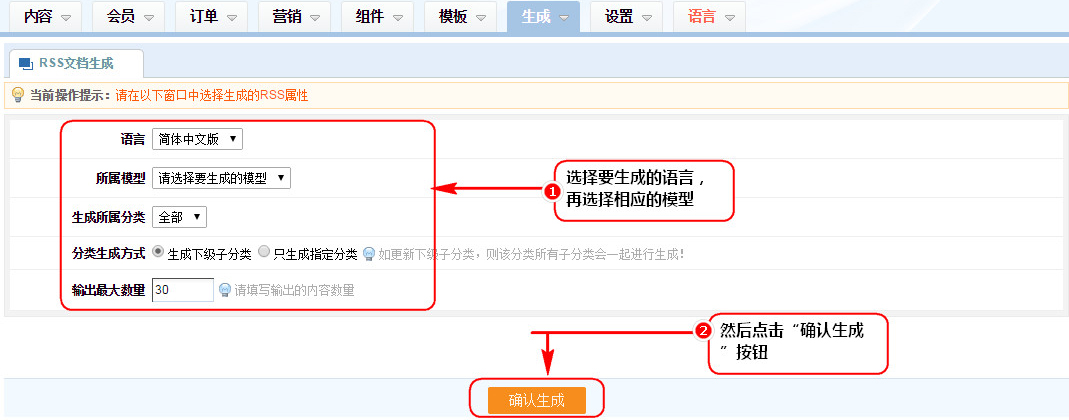
Task: Open the 模板 menu
Action: [x=461, y=17]
